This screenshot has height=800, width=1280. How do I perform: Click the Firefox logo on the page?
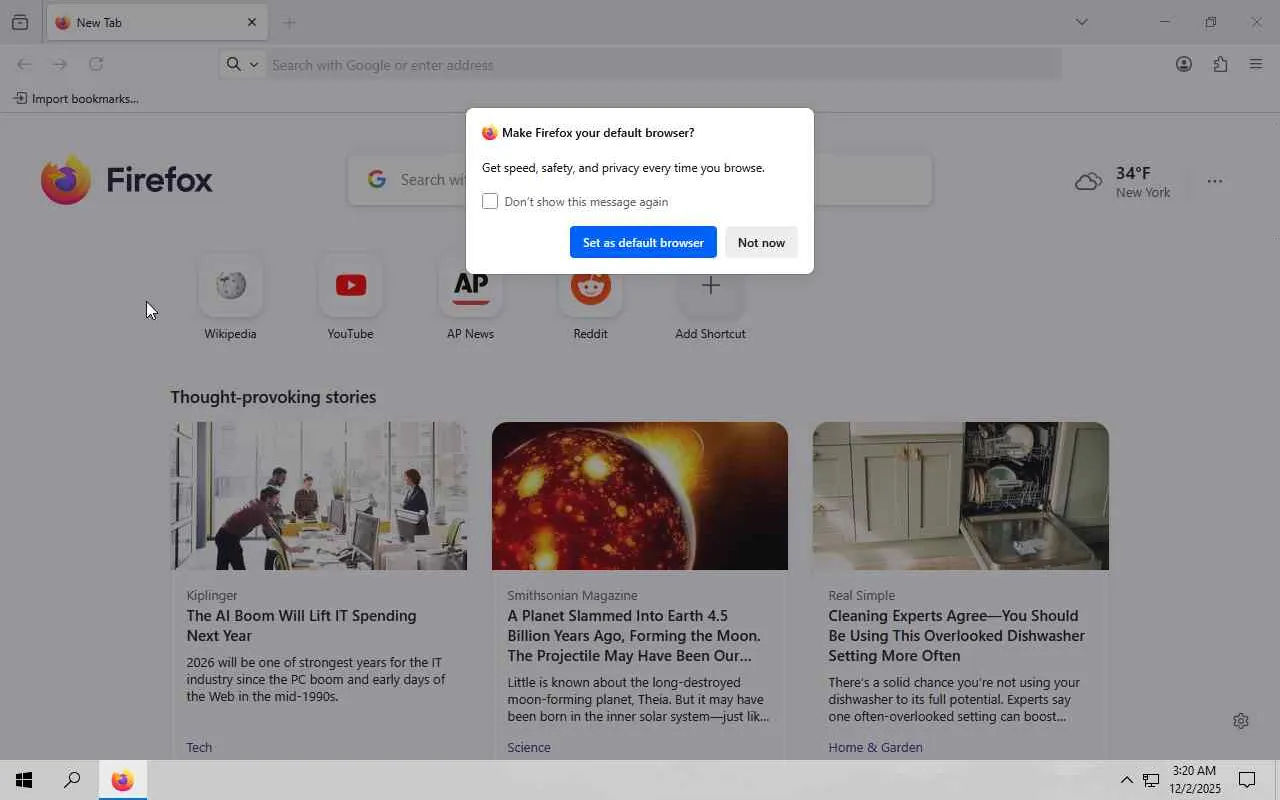click(x=127, y=180)
